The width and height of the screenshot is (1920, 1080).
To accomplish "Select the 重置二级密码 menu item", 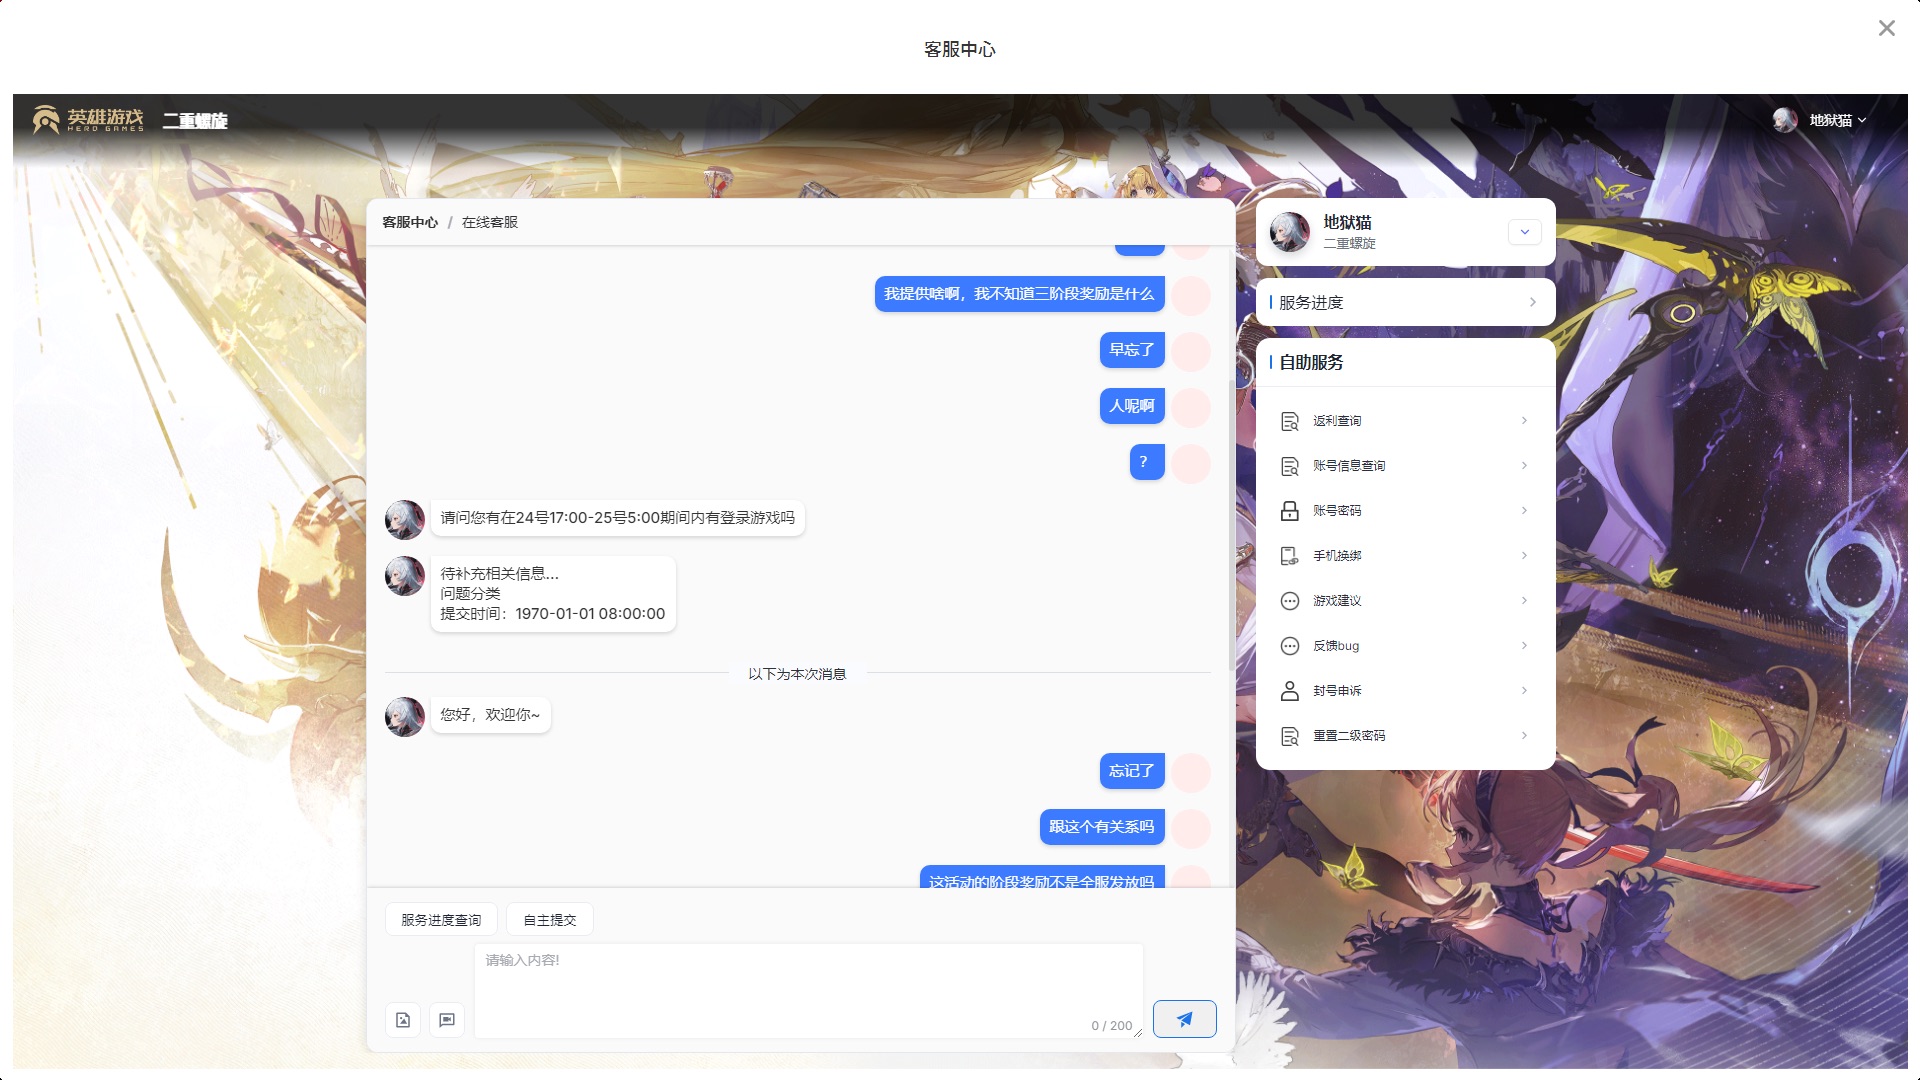I will click(x=1405, y=736).
